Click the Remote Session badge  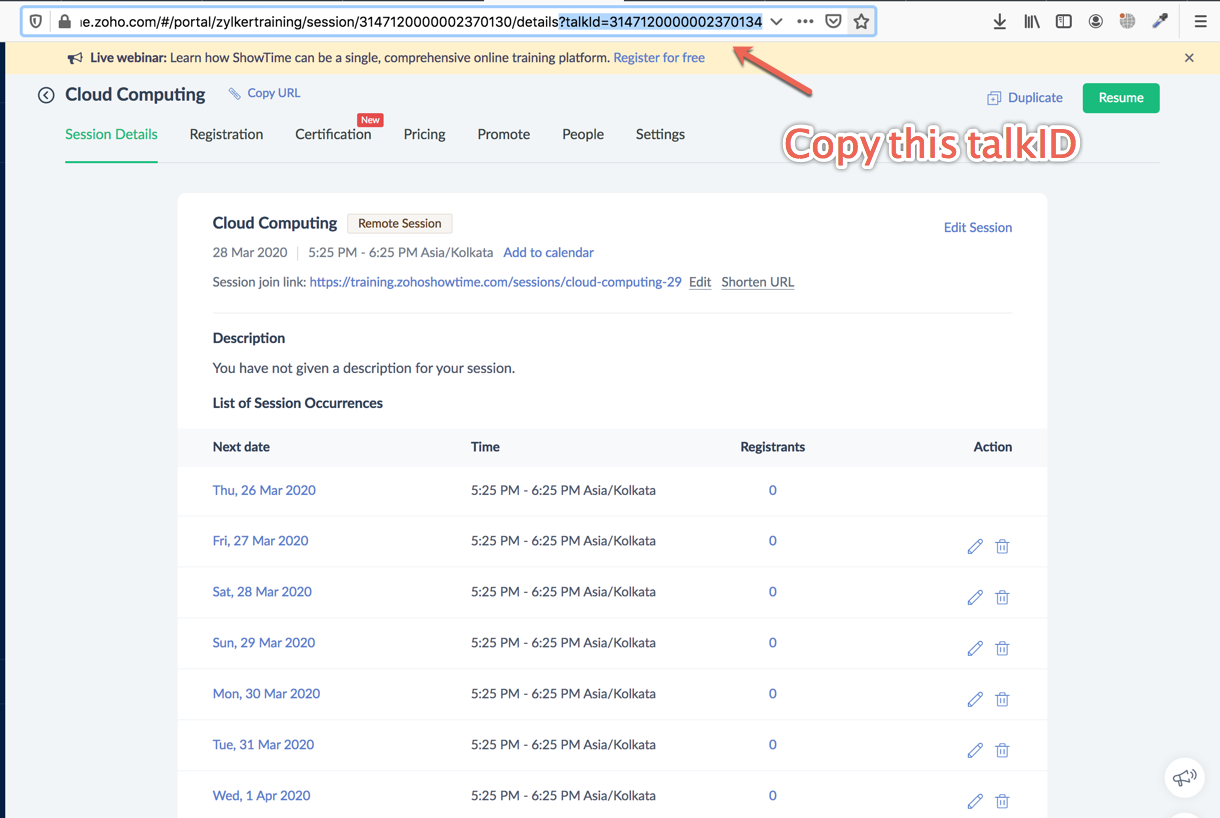[399, 224]
